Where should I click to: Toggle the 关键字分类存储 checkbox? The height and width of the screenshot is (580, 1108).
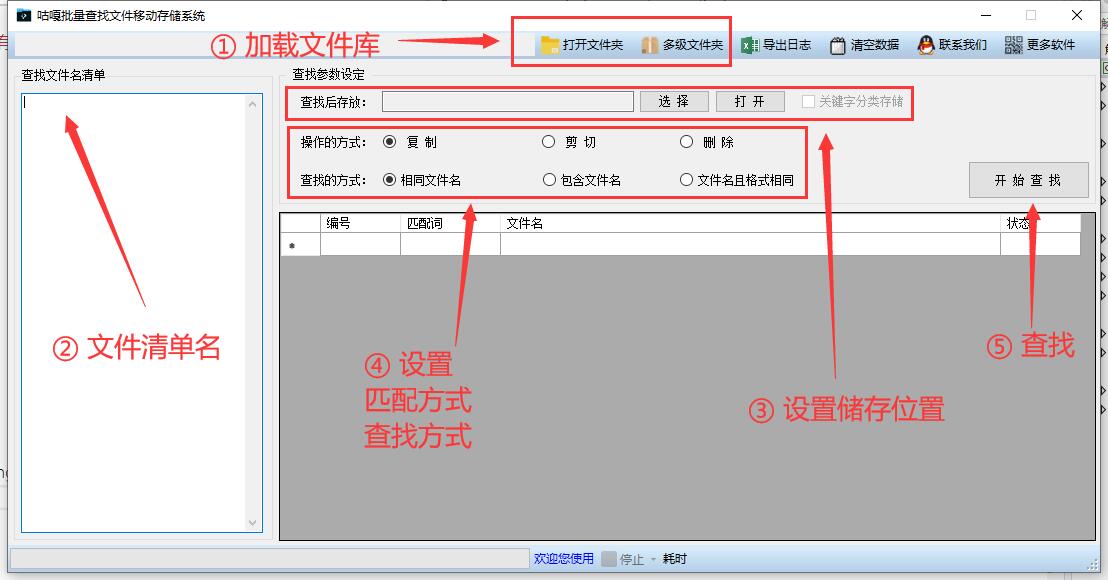(808, 102)
